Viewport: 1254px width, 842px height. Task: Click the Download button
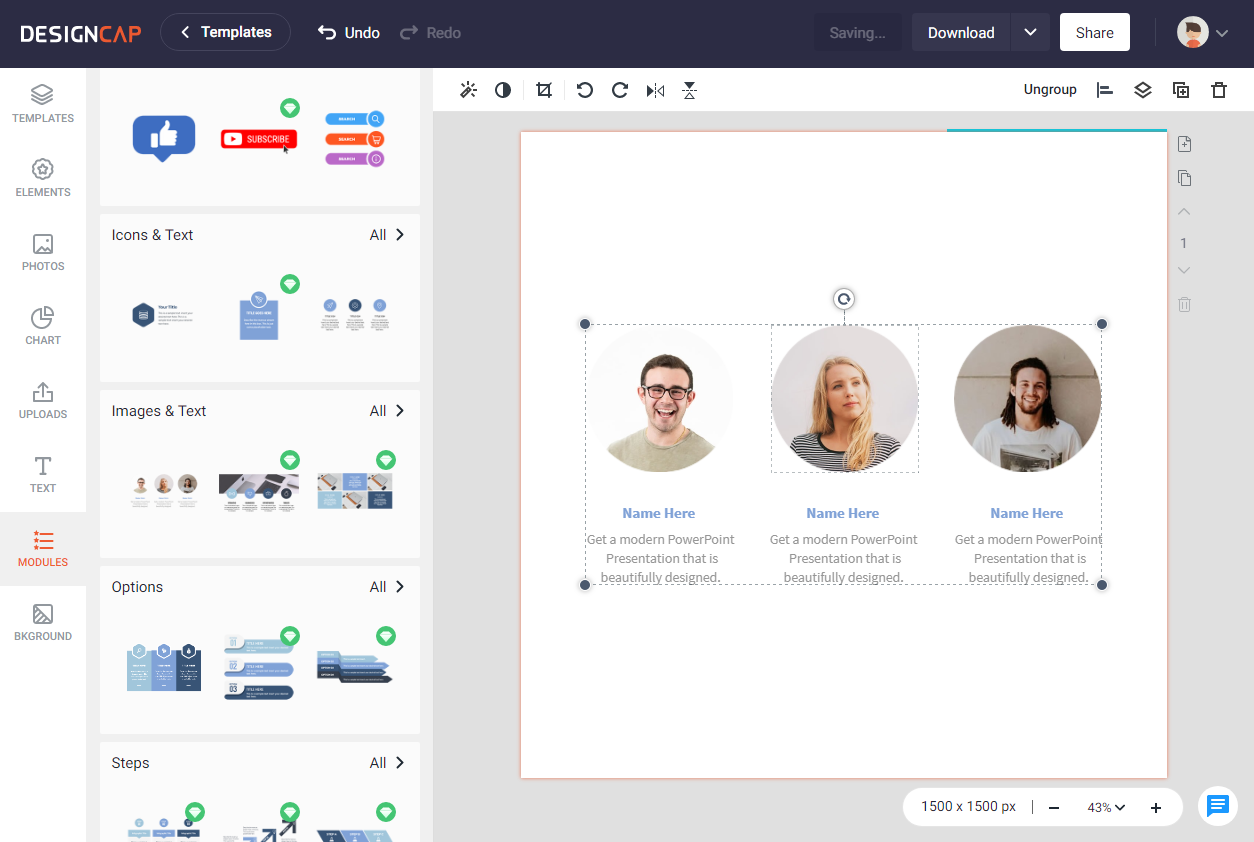pos(961,32)
